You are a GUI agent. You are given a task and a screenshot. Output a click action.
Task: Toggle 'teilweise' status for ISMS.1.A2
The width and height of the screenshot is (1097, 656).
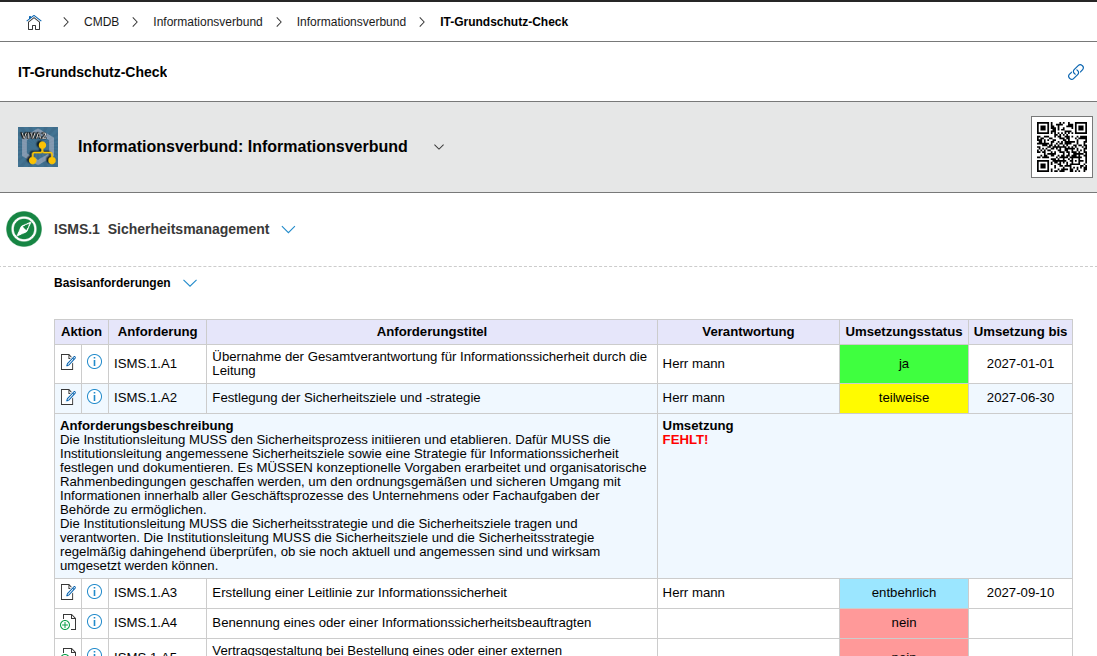tap(903, 397)
